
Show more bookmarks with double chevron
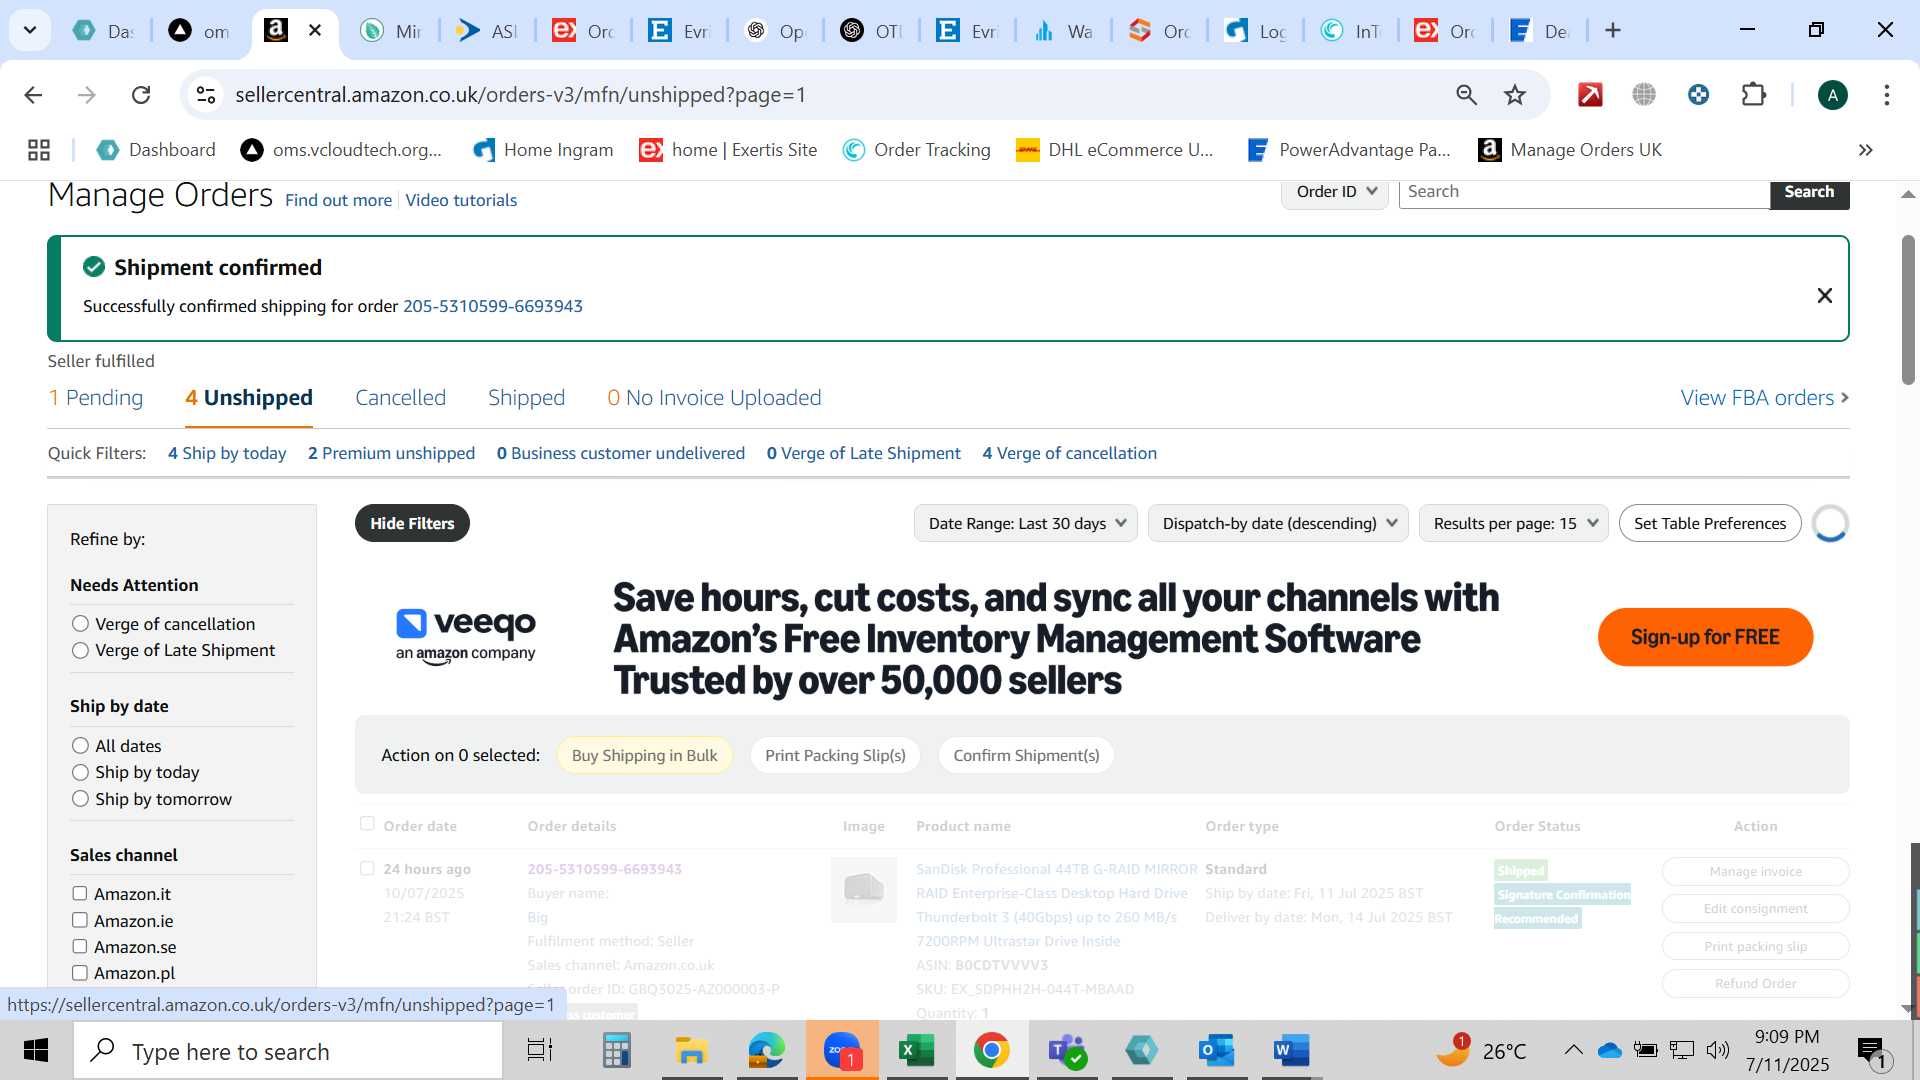pyautogui.click(x=1865, y=150)
